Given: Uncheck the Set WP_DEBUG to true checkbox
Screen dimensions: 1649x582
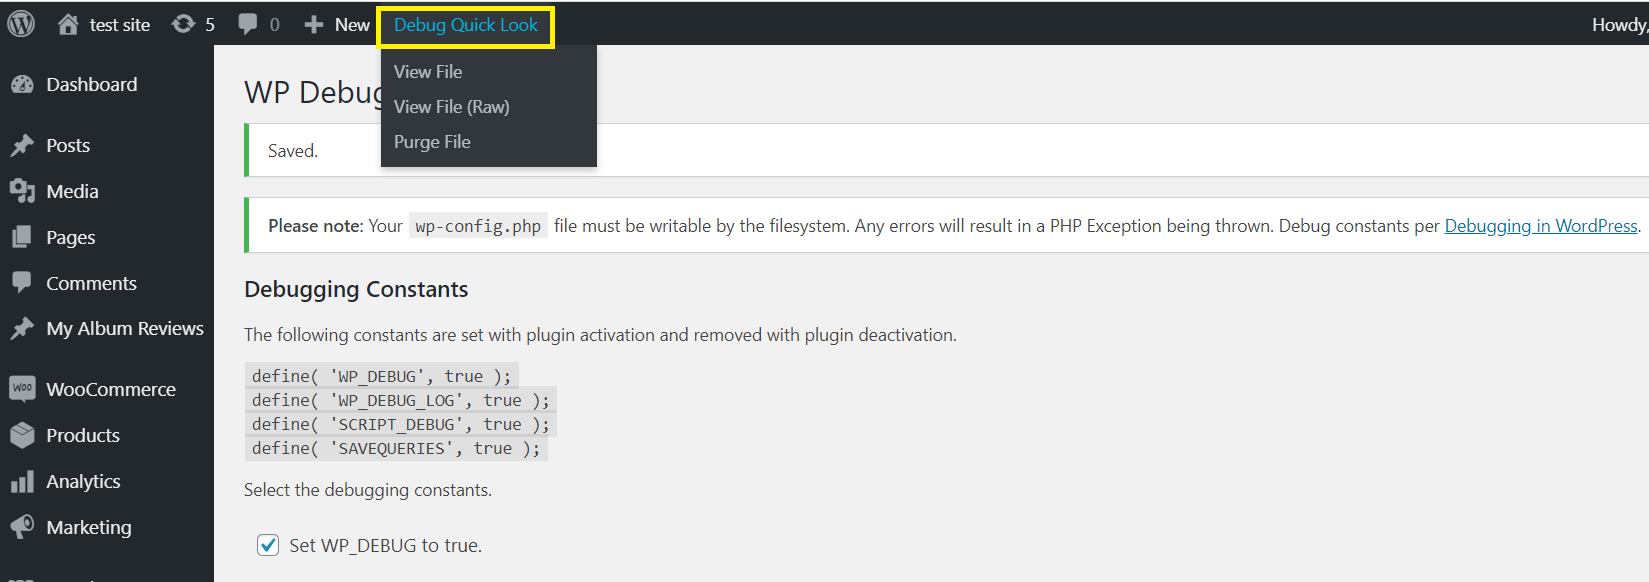Looking at the screenshot, I should [x=268, y=545].
